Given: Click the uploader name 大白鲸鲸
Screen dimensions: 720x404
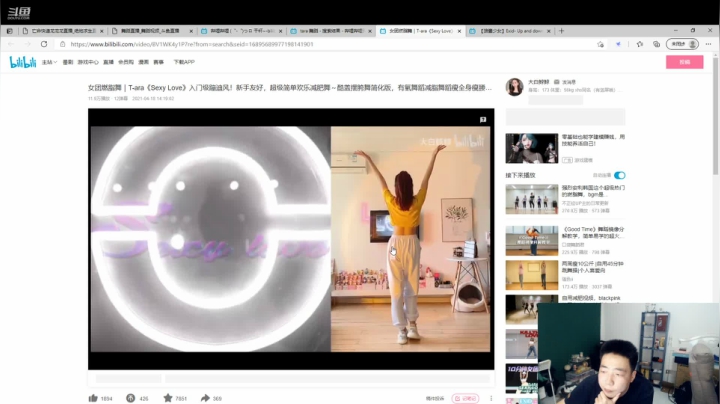Looking at the screenshot, I should point(539,82).
